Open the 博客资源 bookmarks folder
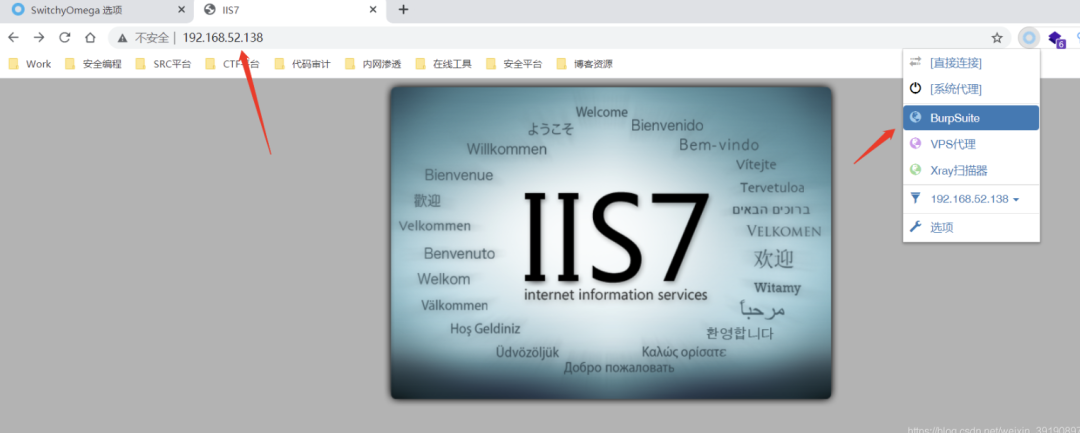1080x433 pixels. (585, 64)
